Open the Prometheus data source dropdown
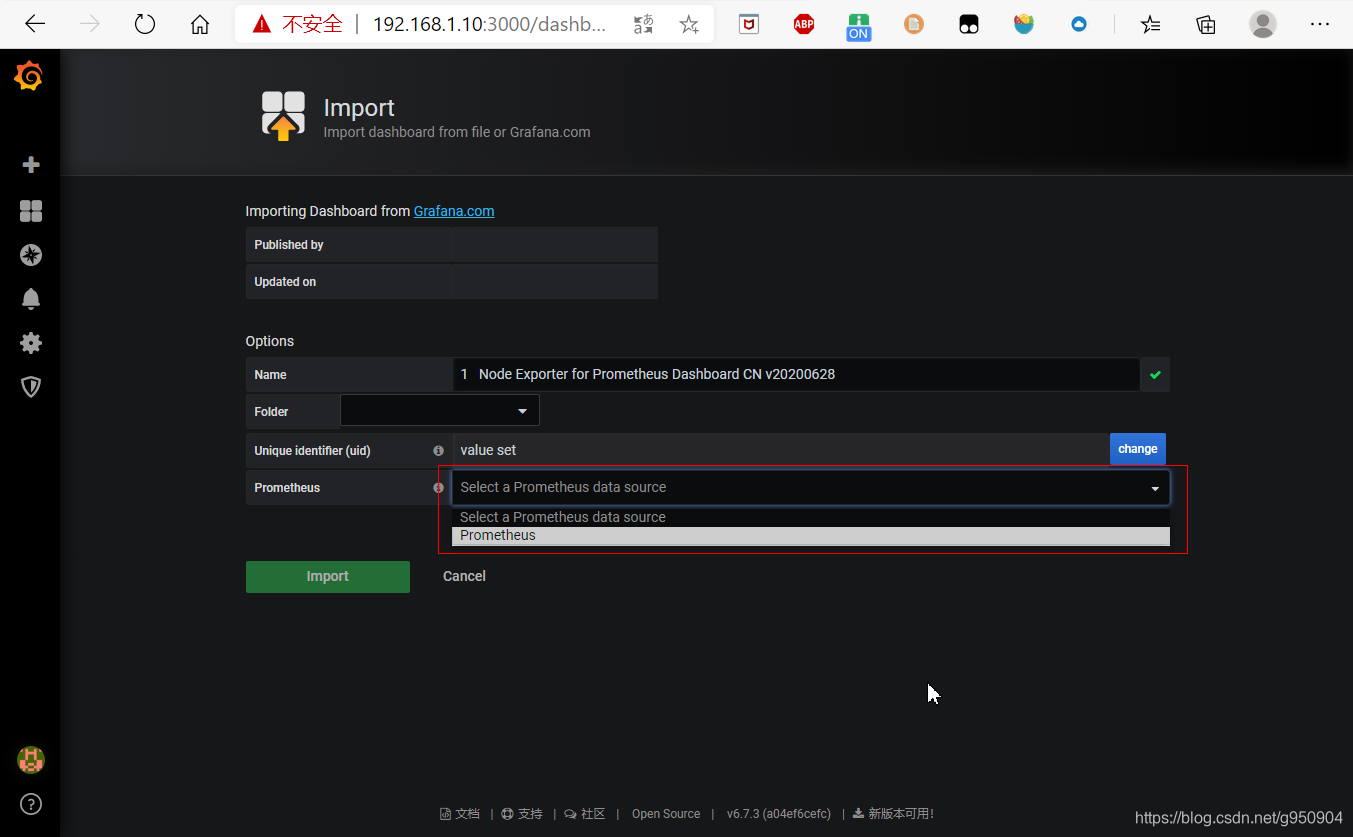The image size is (1353, 837). (811, 488)
